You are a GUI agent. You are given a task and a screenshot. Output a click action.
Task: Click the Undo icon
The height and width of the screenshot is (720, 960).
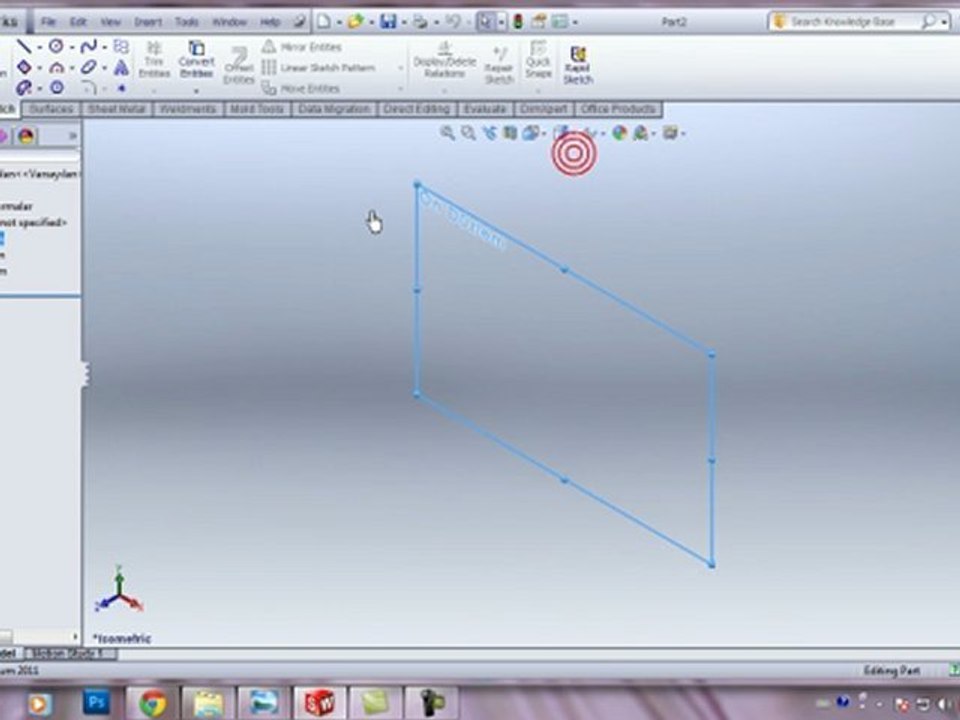point(452,22)
